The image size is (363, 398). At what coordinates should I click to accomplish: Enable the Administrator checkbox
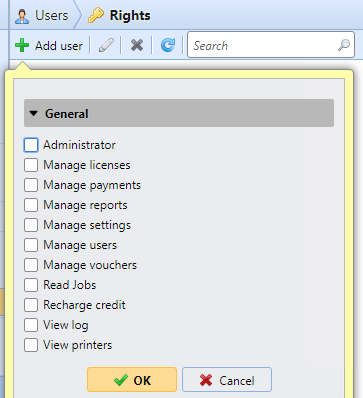(31, 145)
